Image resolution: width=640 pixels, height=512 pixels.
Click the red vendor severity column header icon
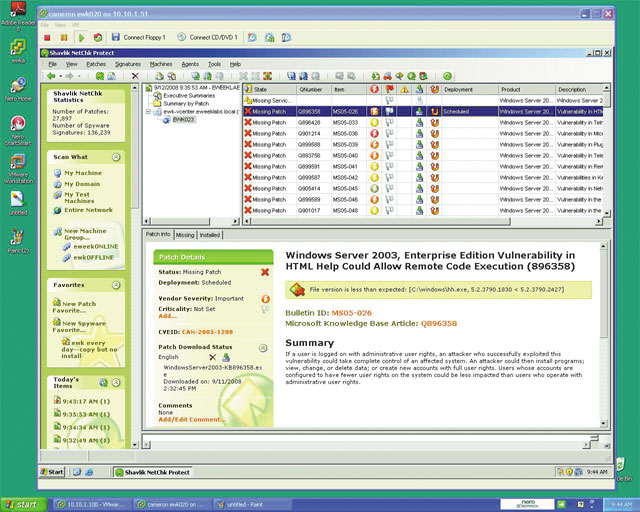pos(374,89)
